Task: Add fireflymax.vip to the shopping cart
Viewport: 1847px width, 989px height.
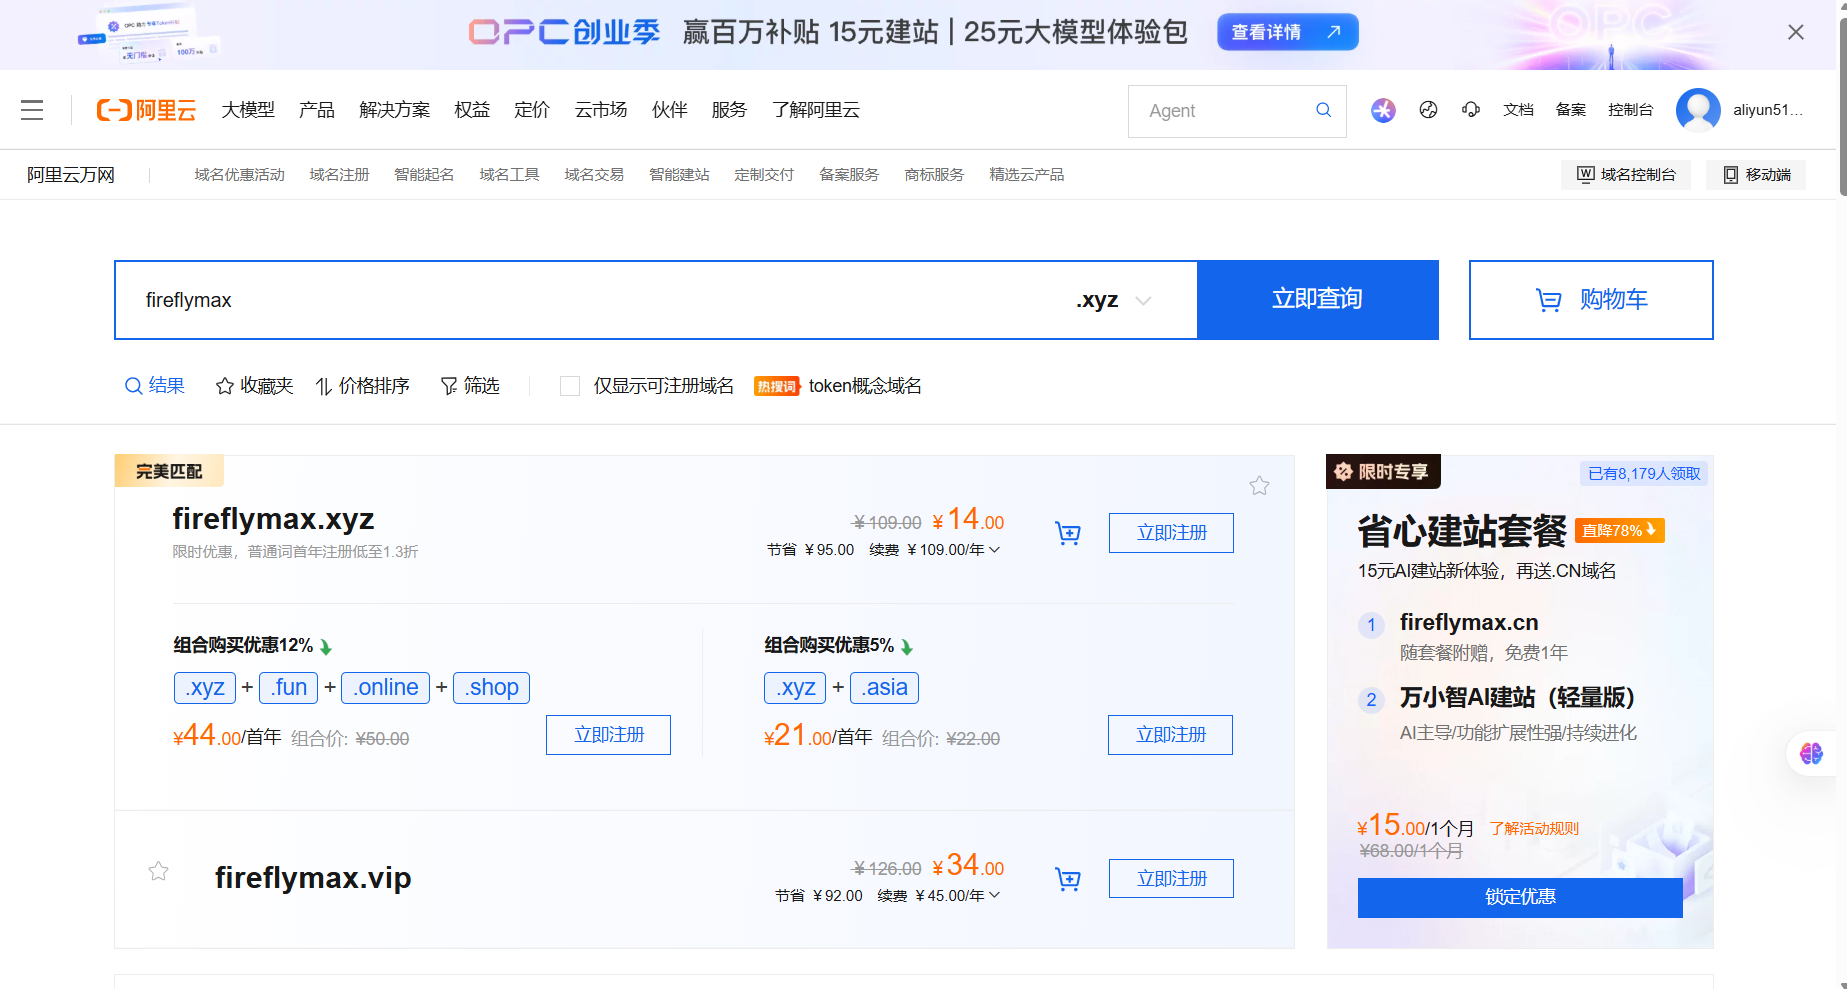Action: coord(1068,879)
